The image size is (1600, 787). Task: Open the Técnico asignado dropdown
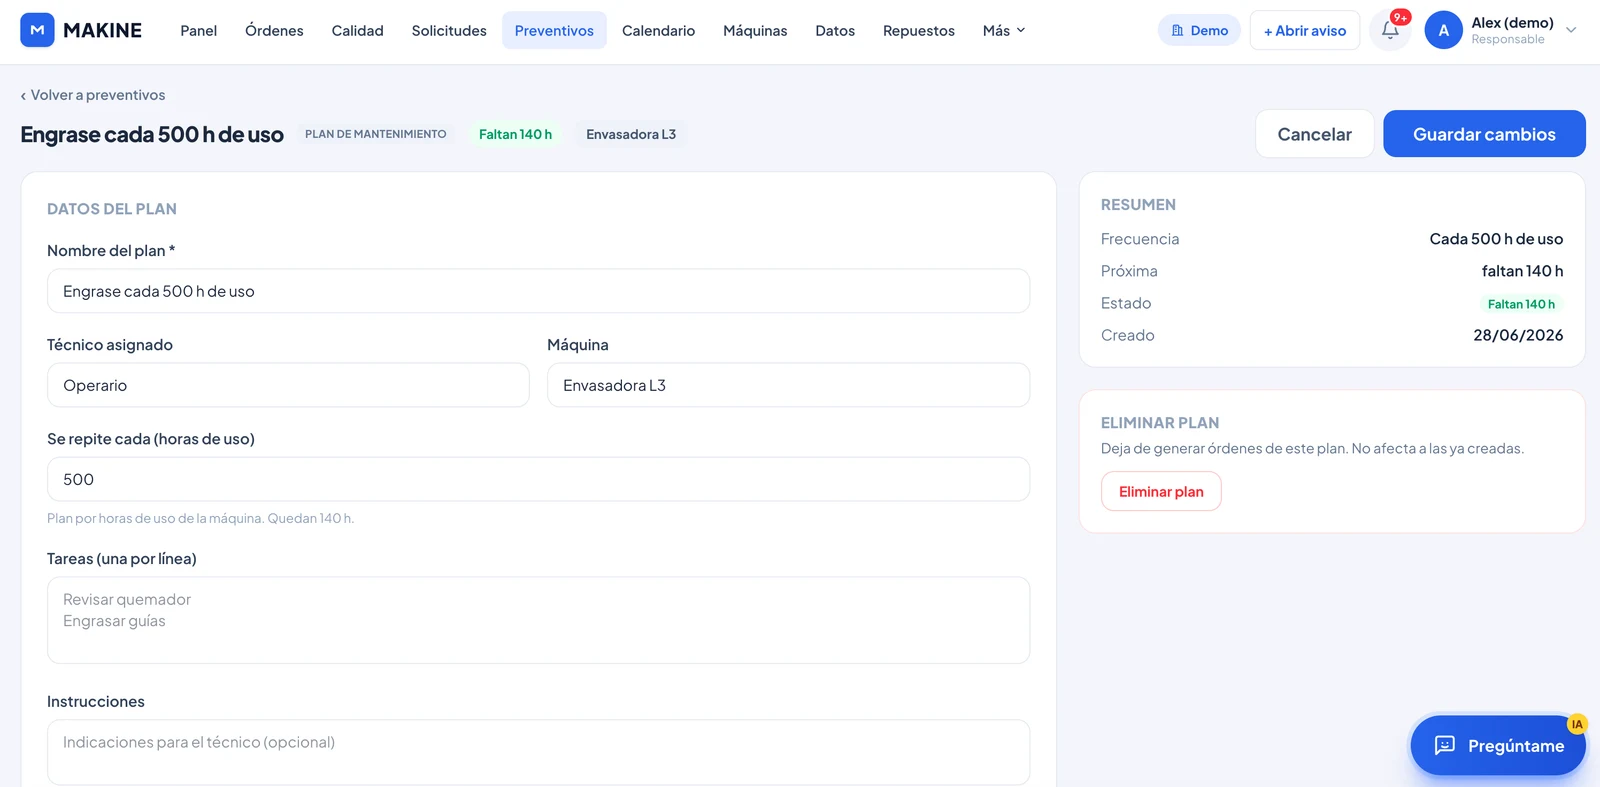point(288,385)
